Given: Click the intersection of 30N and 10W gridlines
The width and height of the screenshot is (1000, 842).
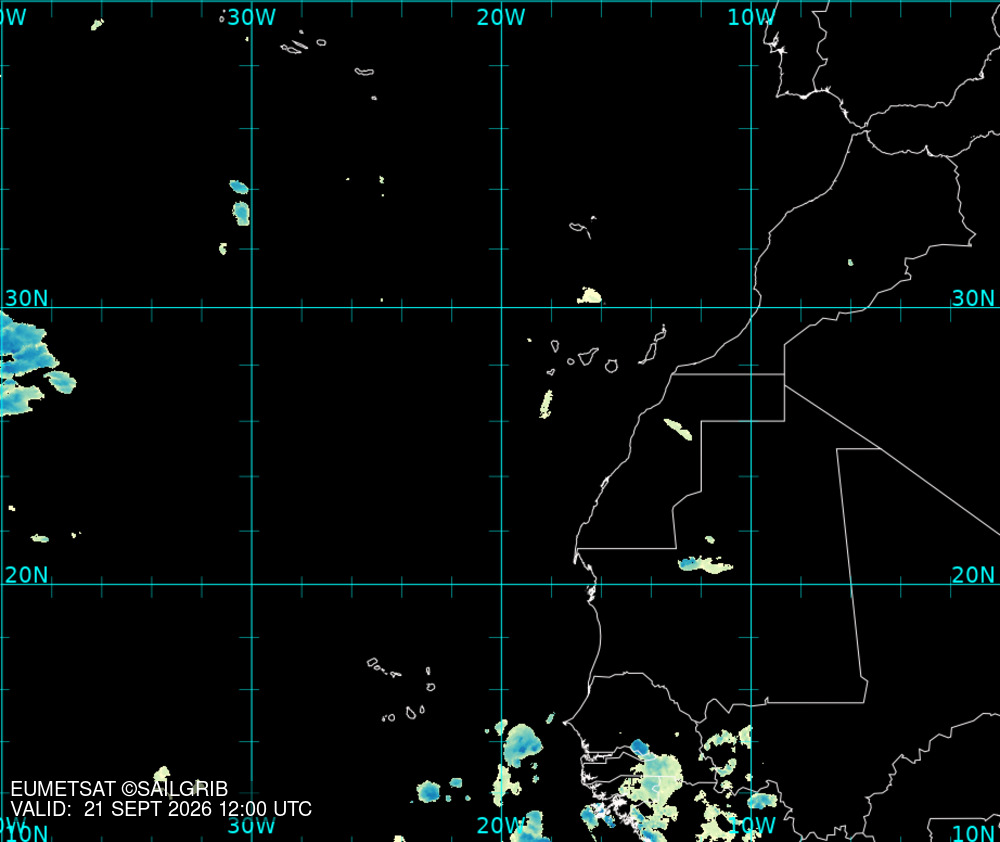Looking at the screenshot, I should click(x=751, y=307).
